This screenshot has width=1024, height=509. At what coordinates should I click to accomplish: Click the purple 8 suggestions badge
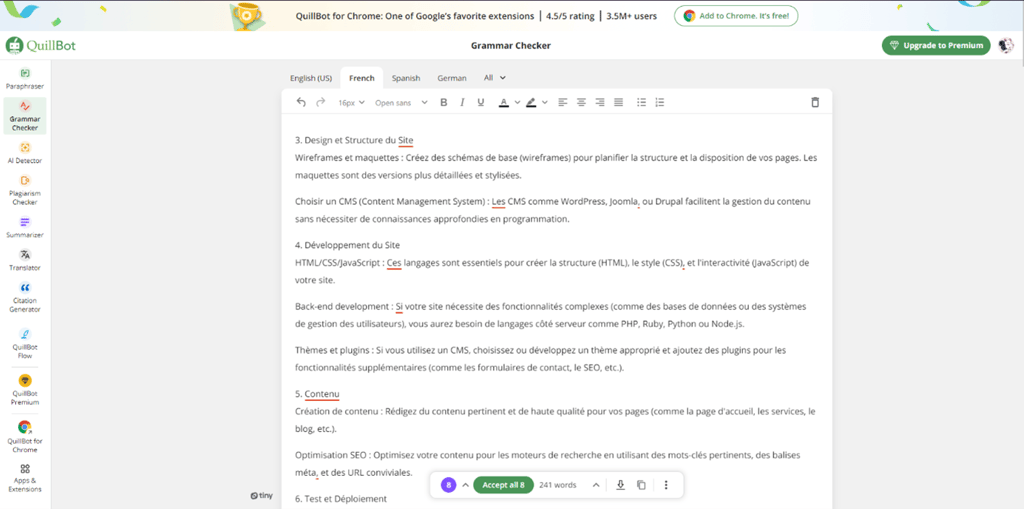click(x=448, y=485)
